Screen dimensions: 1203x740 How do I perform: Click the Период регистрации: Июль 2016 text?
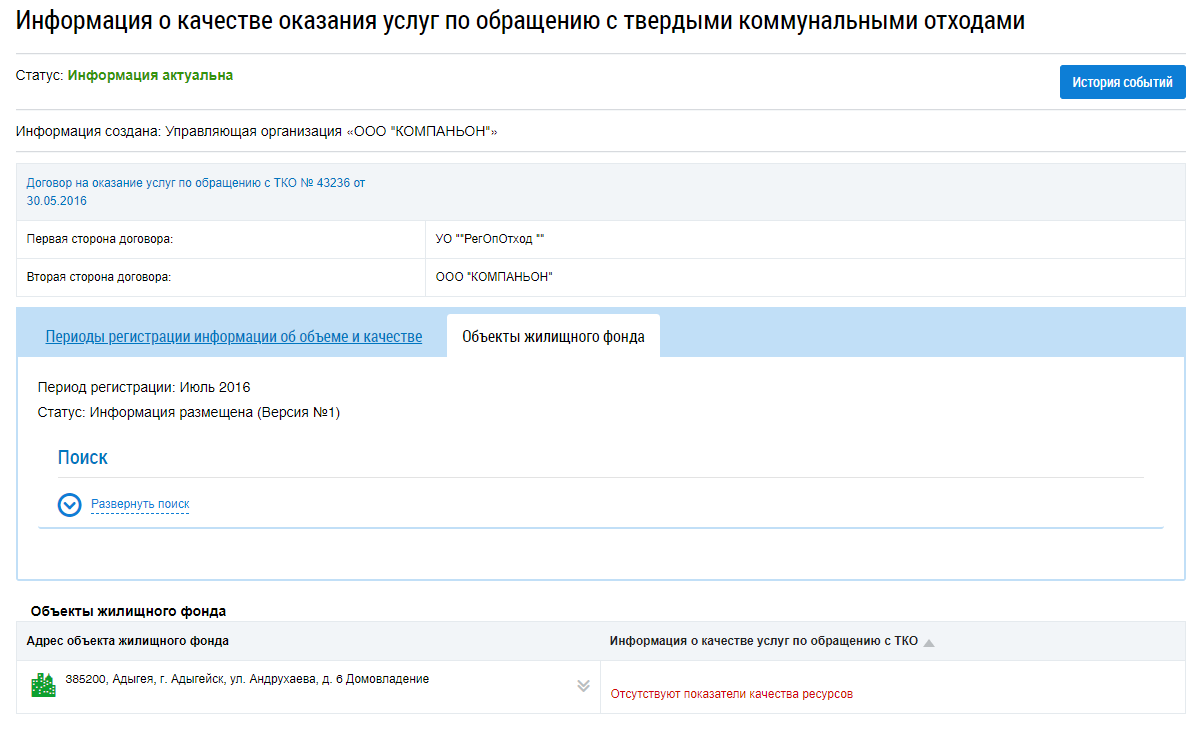pos(144,387)
